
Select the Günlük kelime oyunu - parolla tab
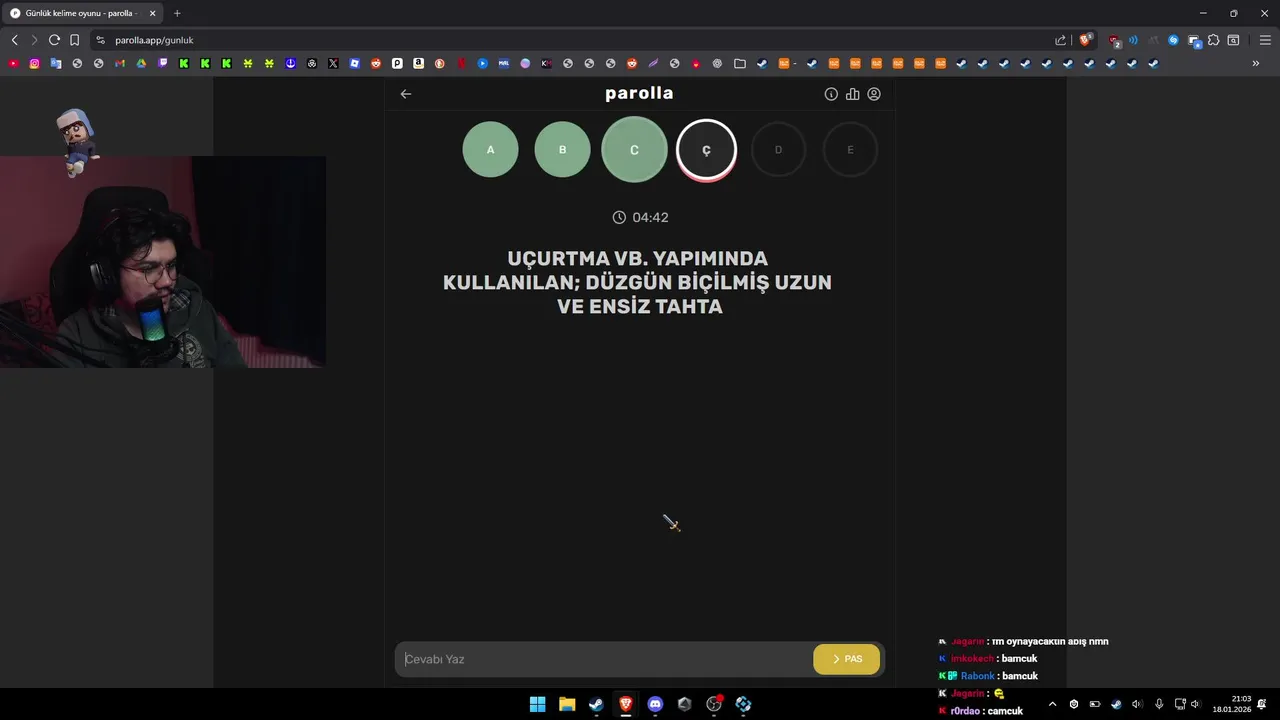click(83, 13)
